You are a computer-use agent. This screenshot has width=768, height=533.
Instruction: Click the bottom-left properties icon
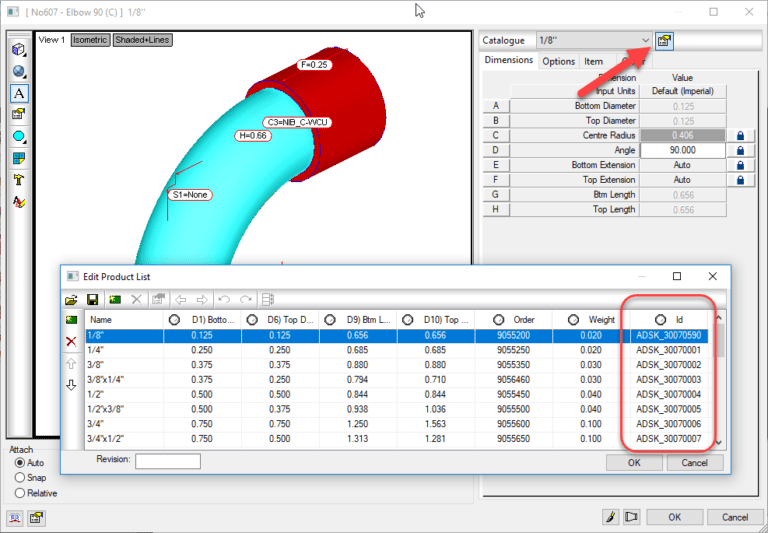(x=36, y=517)
